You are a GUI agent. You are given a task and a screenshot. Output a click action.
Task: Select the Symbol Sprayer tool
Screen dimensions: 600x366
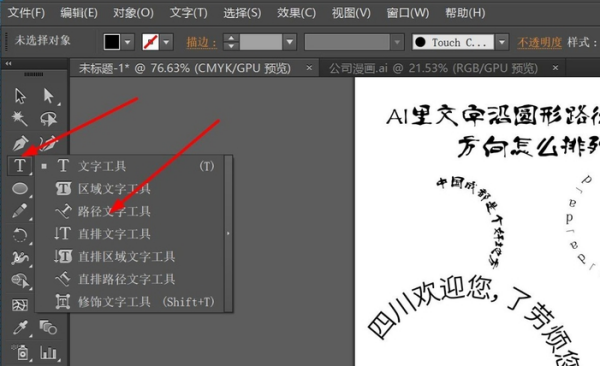21,352
